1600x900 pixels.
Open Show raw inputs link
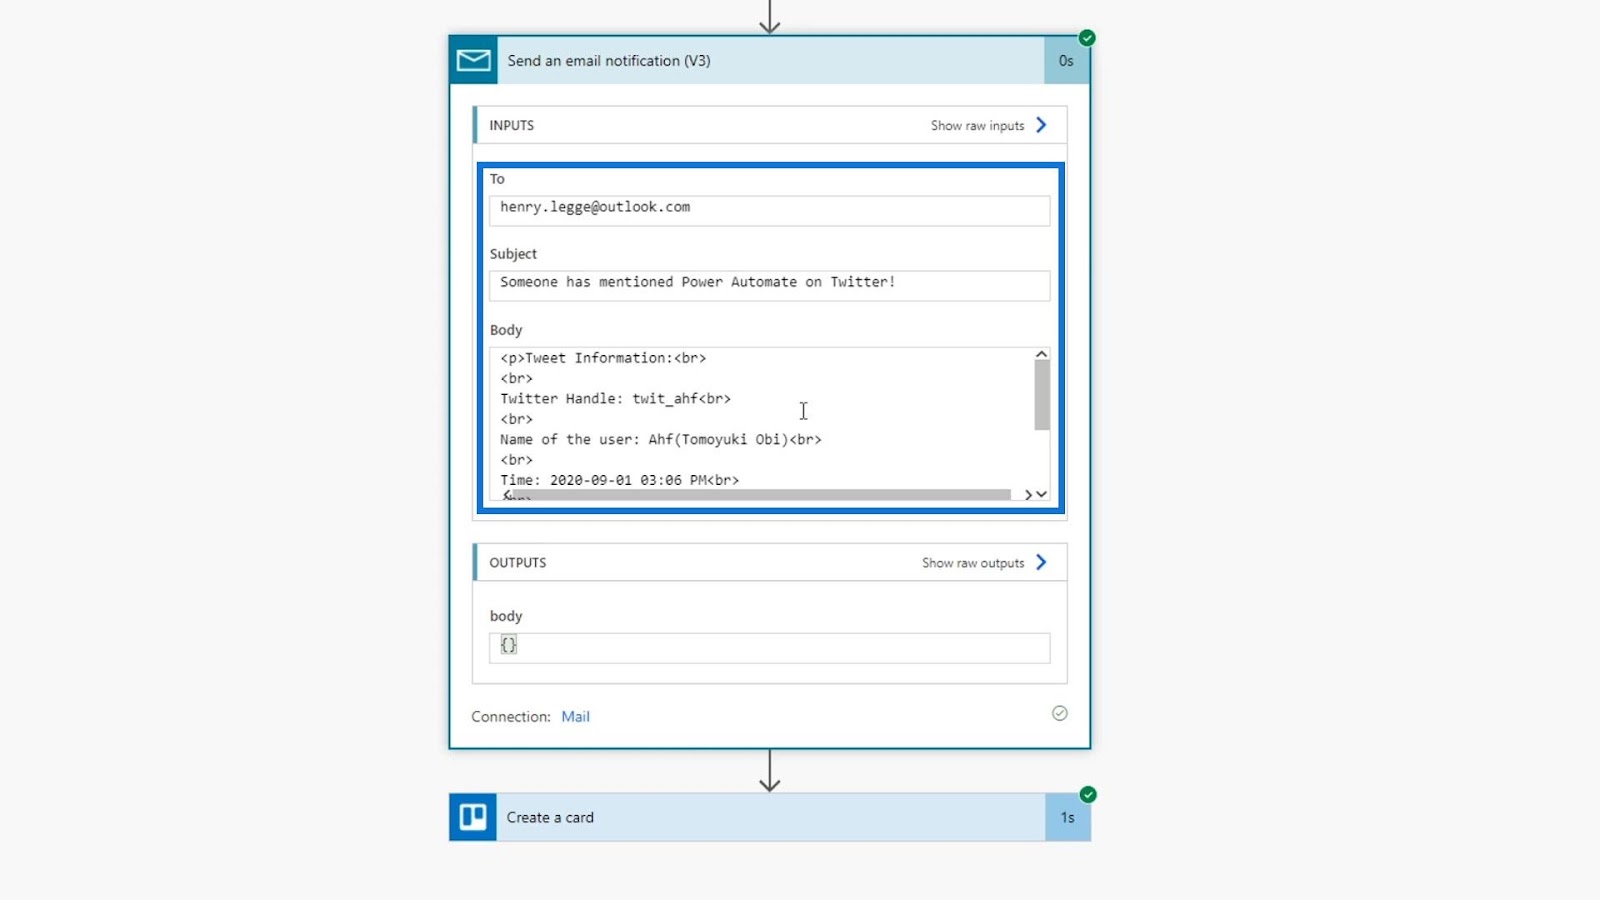pos(977,126)
